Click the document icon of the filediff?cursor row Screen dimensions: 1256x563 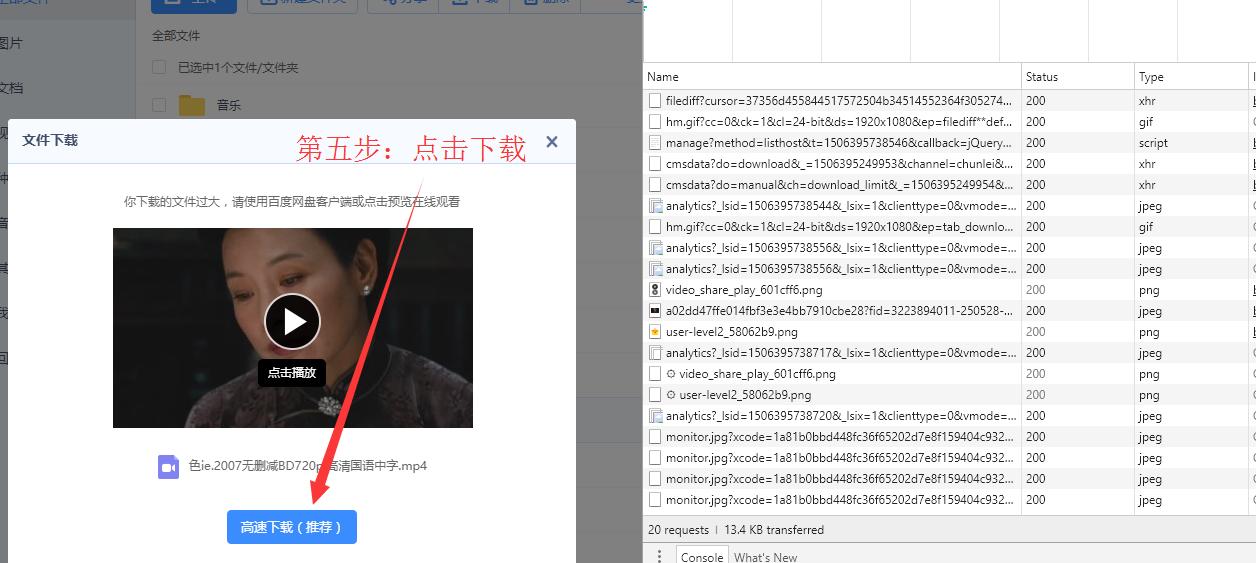click(655, 101)
